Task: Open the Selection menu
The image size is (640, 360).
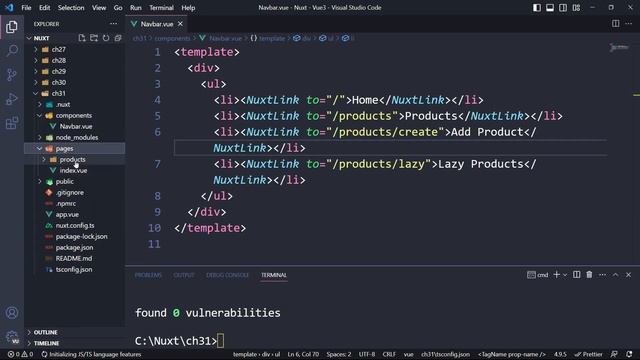Action: (71, 7)
